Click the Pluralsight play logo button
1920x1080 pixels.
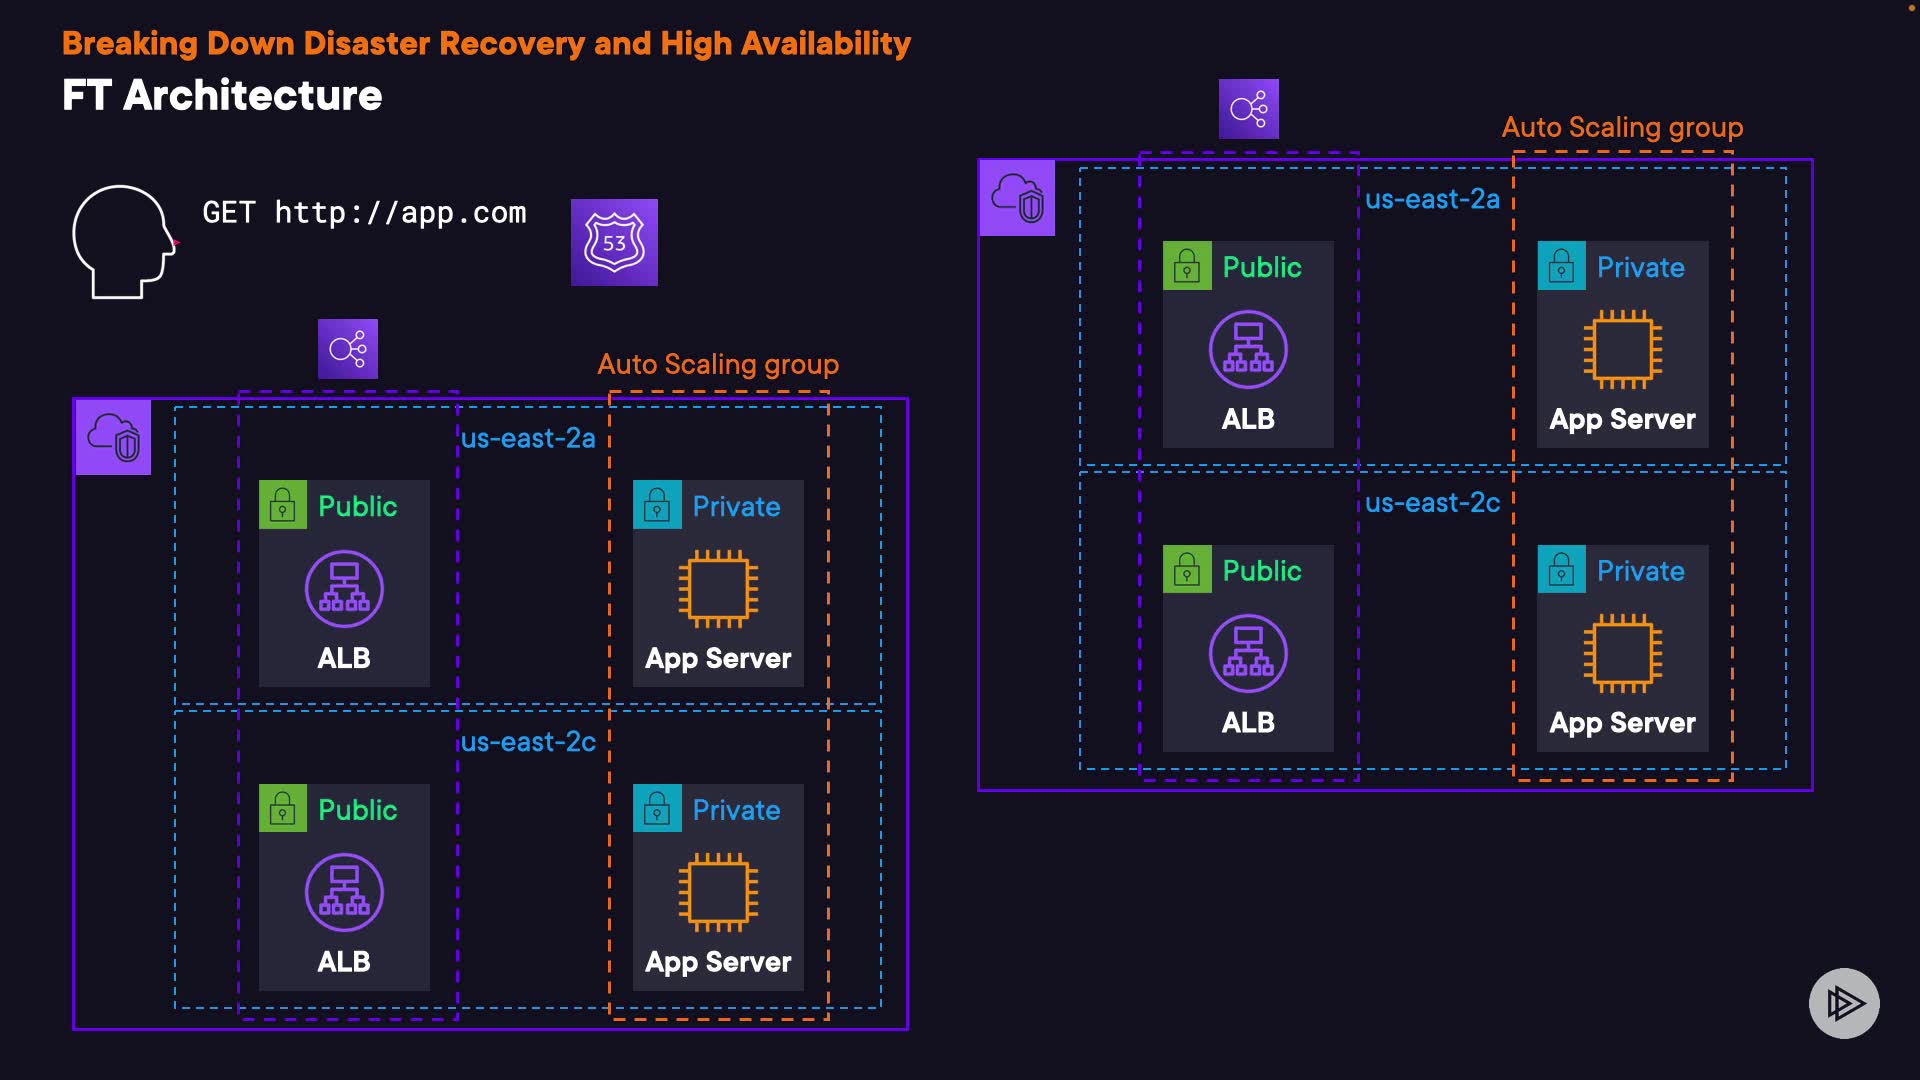click(x=1843, y=1003)
